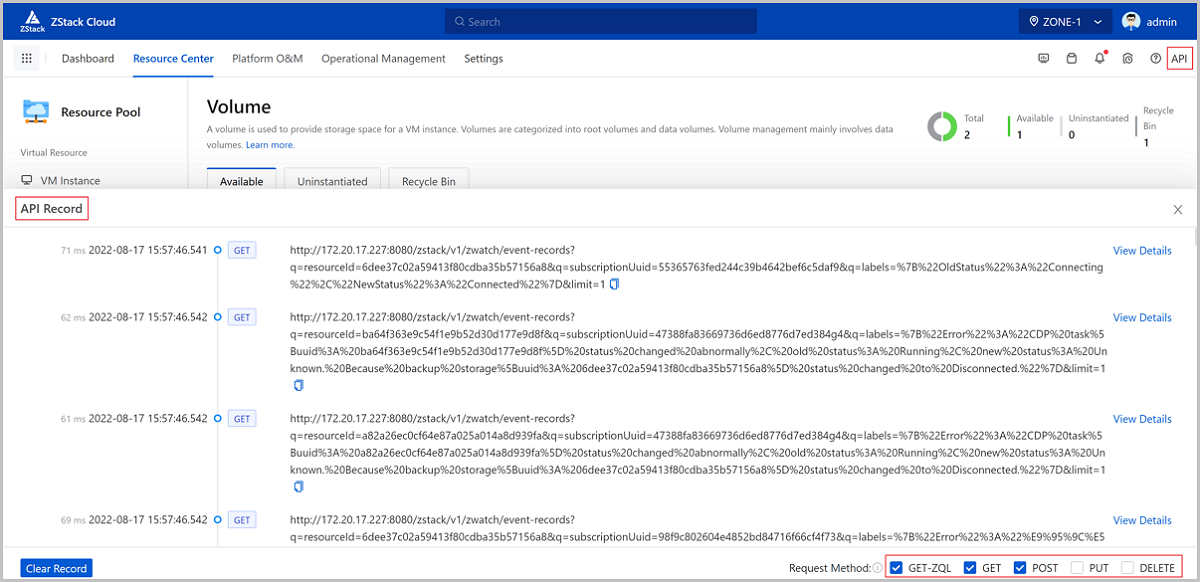
Task: Click the help question mark icon
Action: click(x=1155, y=59)
